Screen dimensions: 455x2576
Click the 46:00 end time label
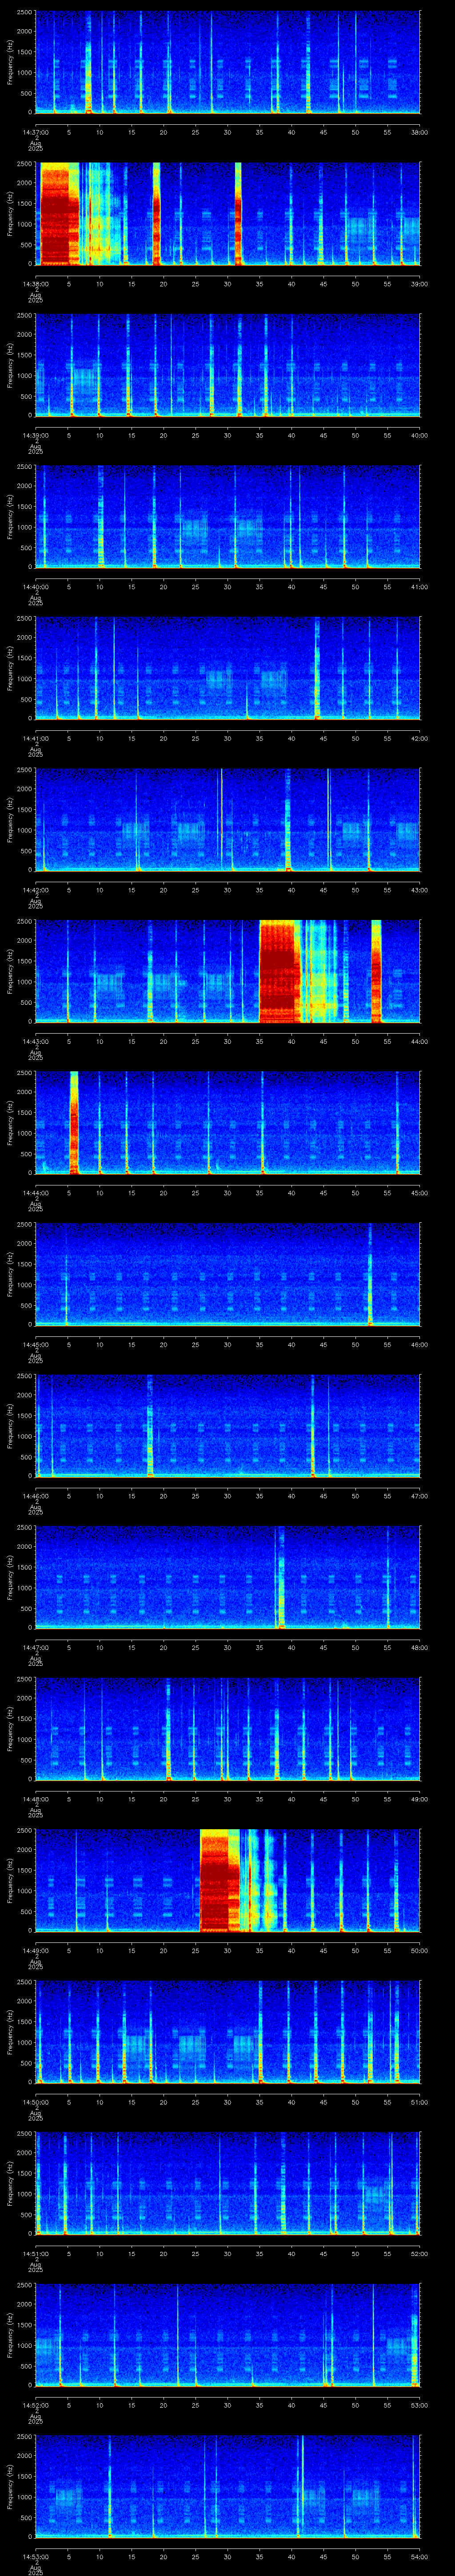point(420,1344)
